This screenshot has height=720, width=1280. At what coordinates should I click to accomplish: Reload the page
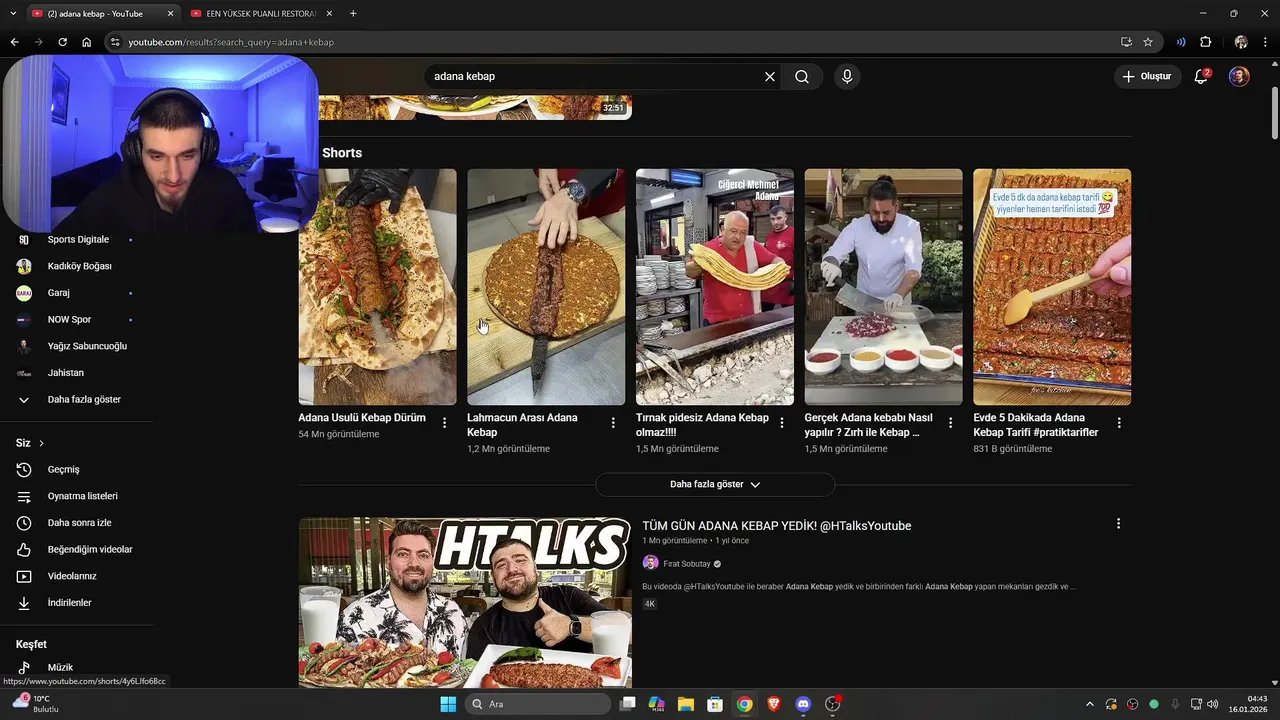coord(62,42)
